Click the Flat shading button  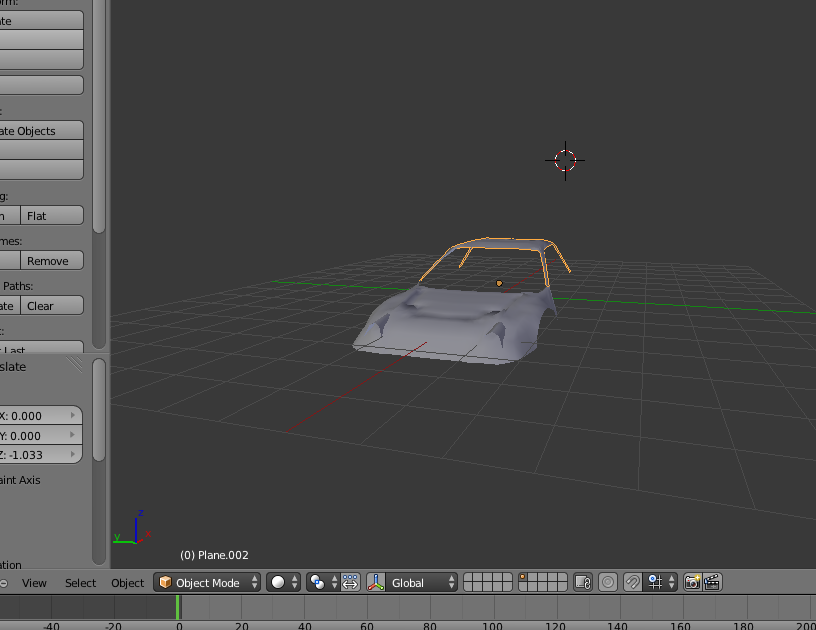point(52,215)
